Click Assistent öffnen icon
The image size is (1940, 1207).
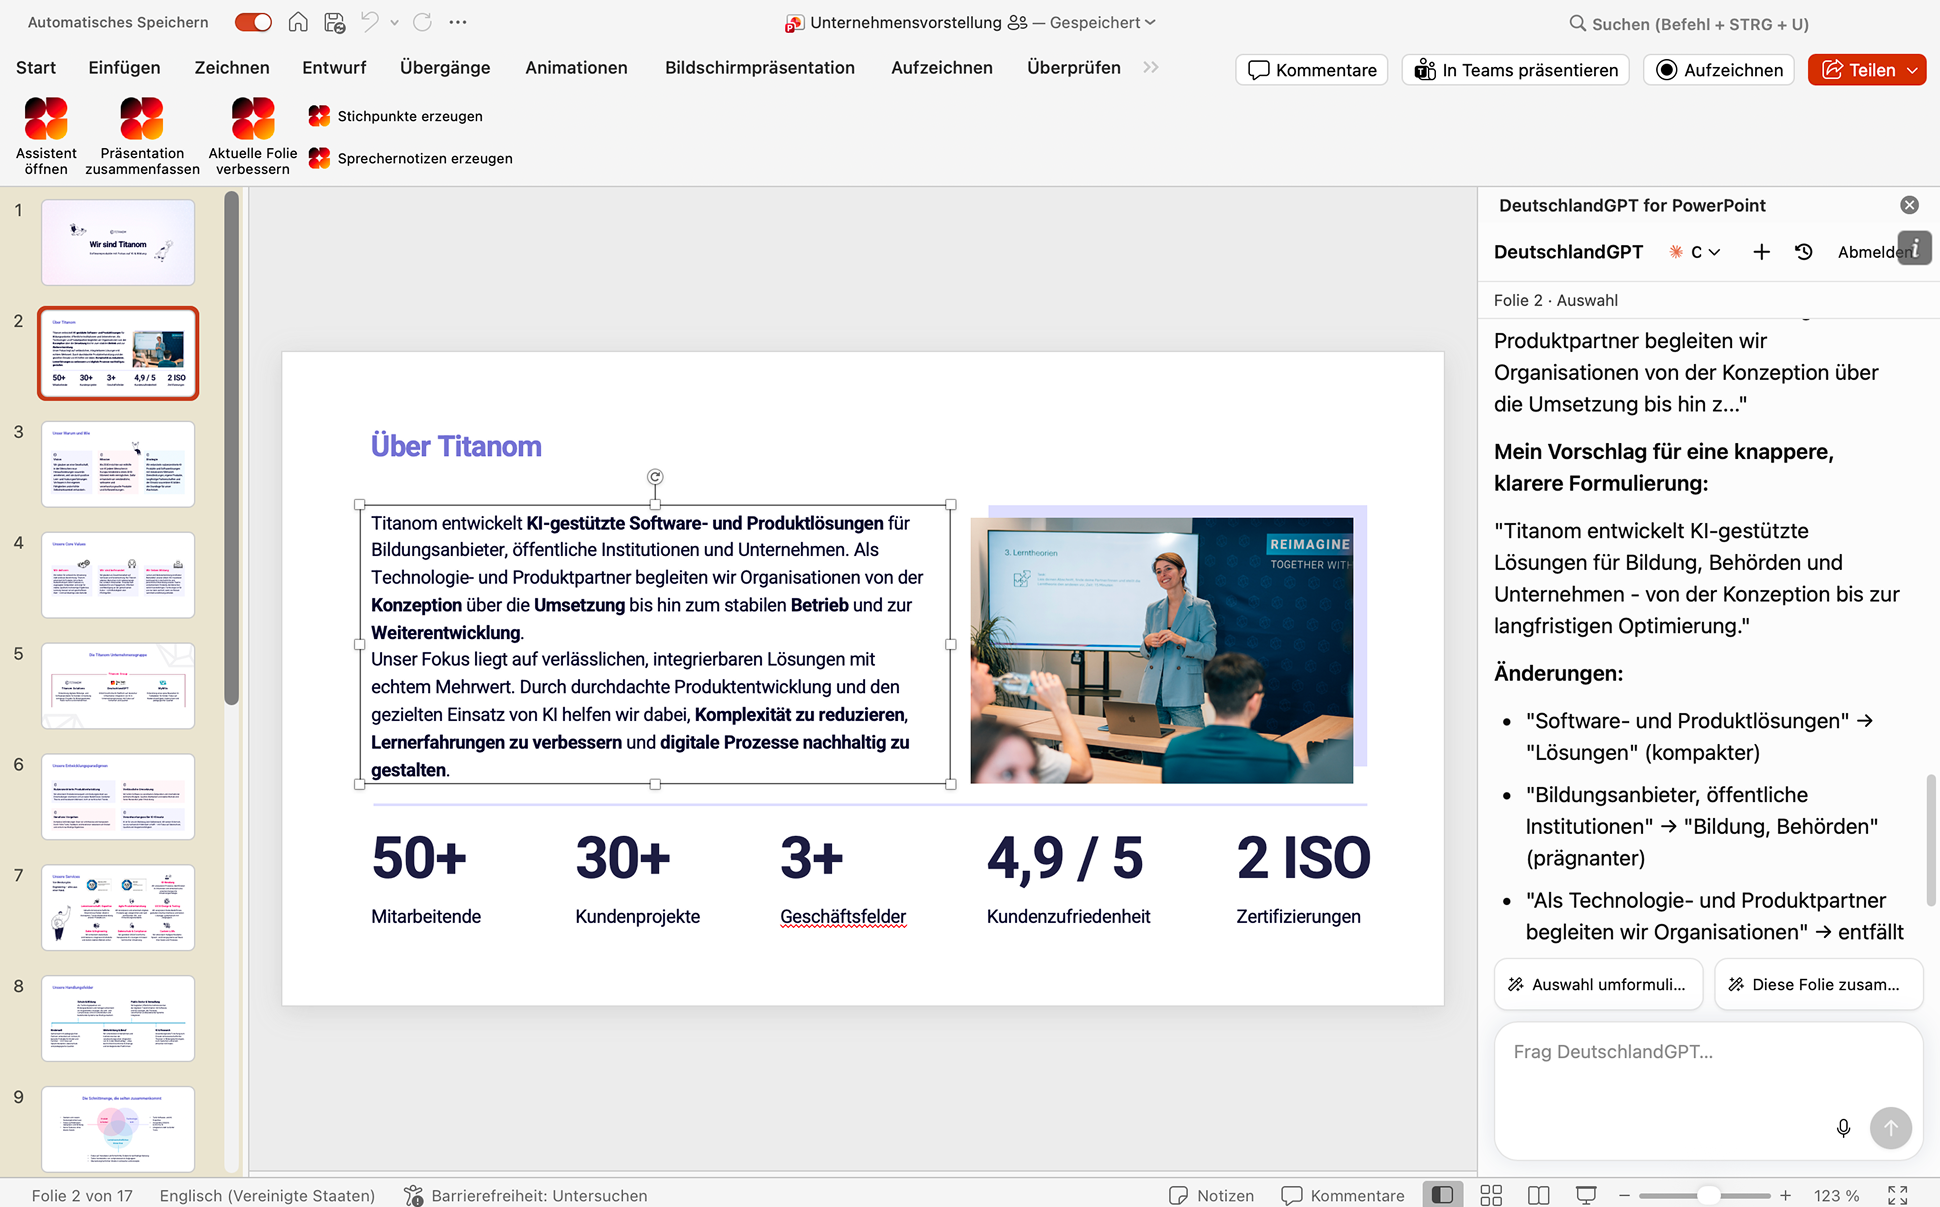pos(46,136)
